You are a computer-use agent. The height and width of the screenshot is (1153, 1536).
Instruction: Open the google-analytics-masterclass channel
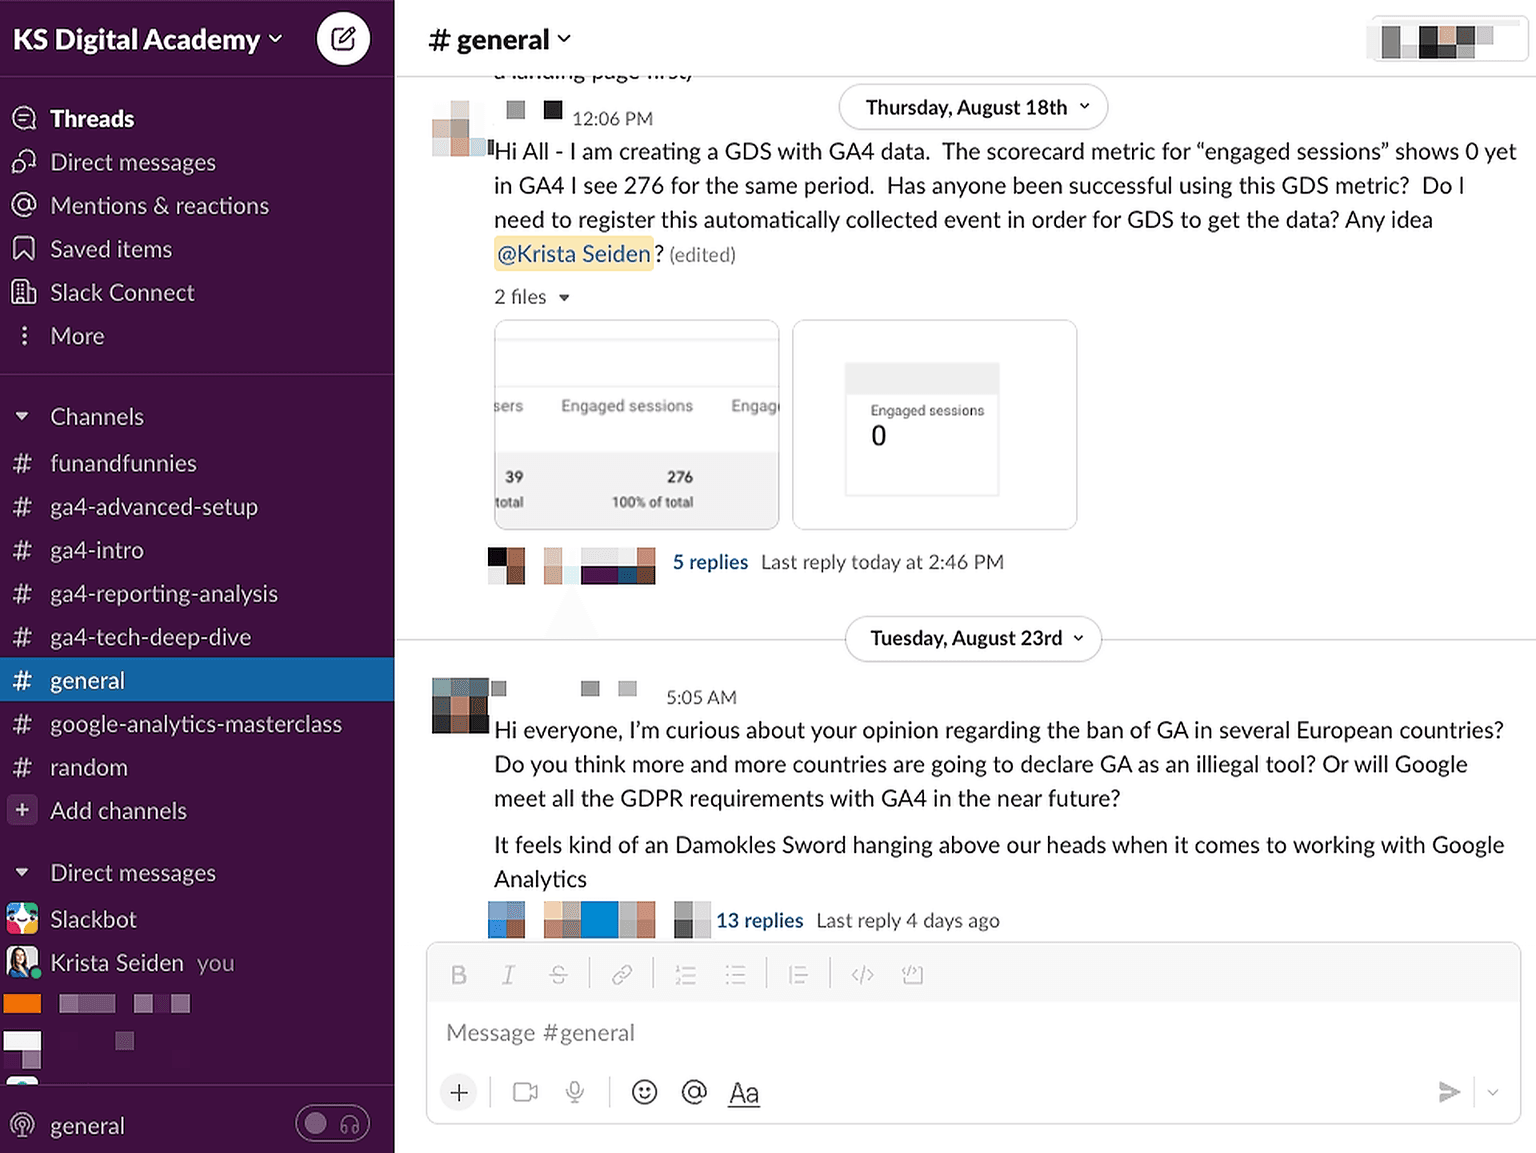pyautogui.click(x=197, y=724)
